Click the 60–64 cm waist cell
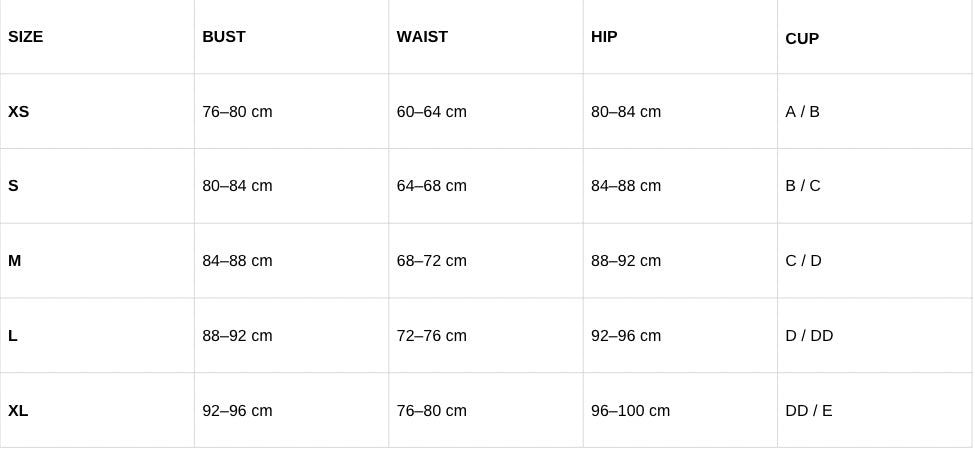 (x=432, y=112)
